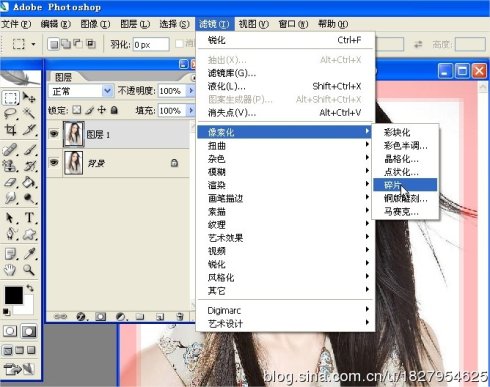Click new adjustment layer icon
Image resolution: width=490 pixels, height=387 pixels.
121,316
